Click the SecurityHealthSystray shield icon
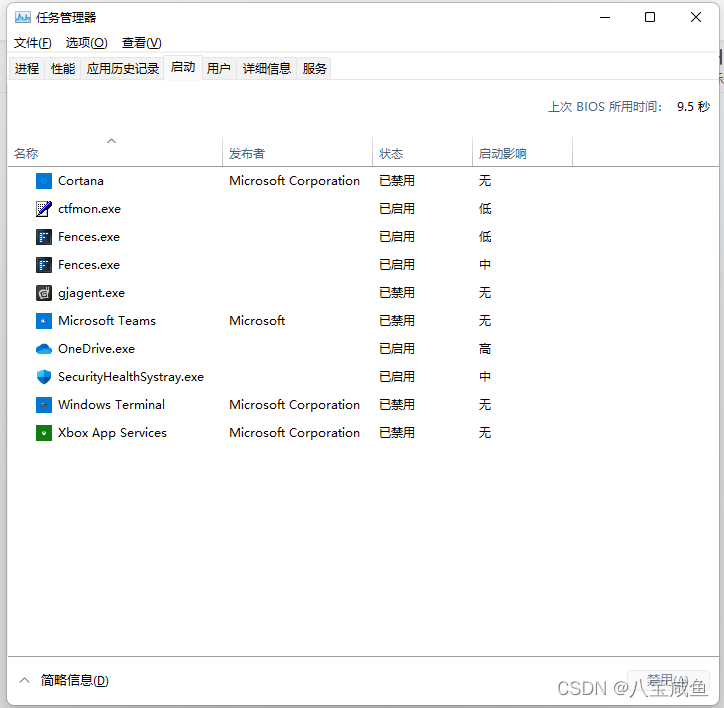The width and height of the screenshot is (724, 708). [44, 377]
